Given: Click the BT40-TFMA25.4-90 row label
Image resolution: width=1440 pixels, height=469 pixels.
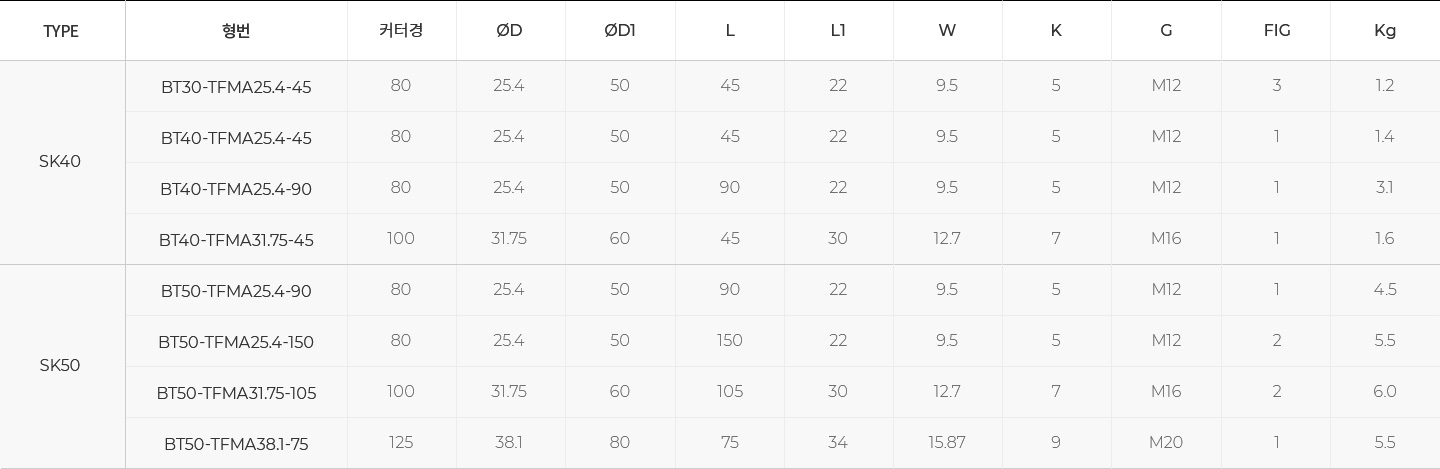Looking at the screenshot, I should 236,189.
